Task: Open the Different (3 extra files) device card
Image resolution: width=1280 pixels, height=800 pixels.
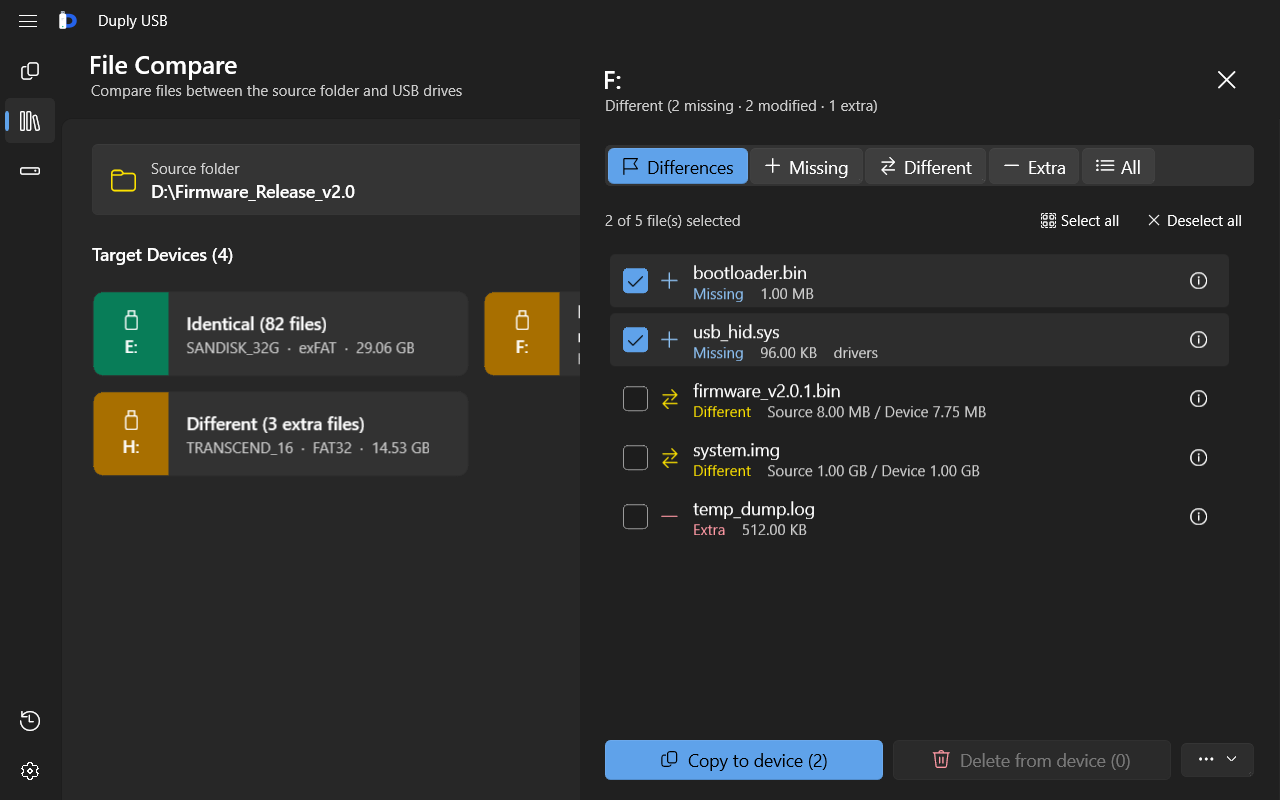Action: [280, 434]
